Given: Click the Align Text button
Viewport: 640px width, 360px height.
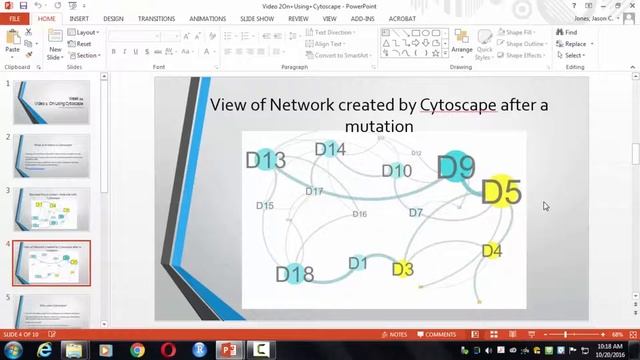Looking at the screenshot, I should [325, 44].
